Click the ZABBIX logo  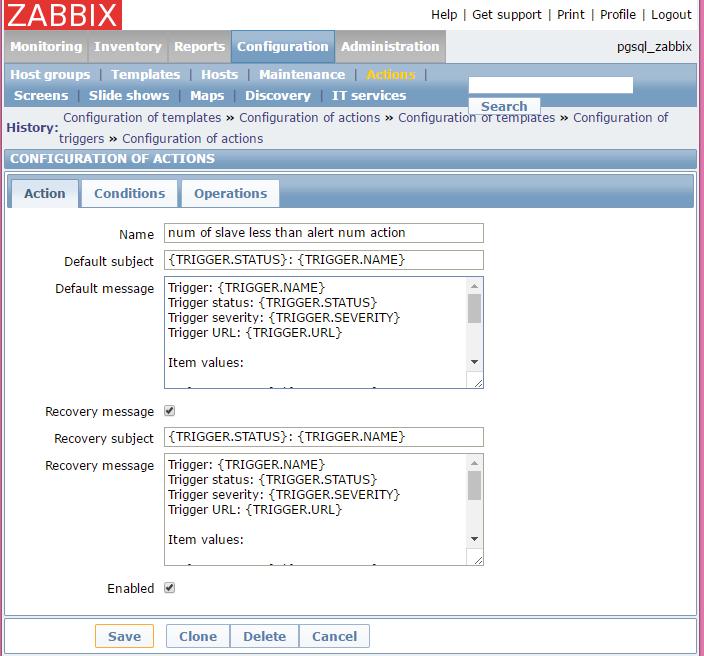pyautogui.click(x=63, y=16)
